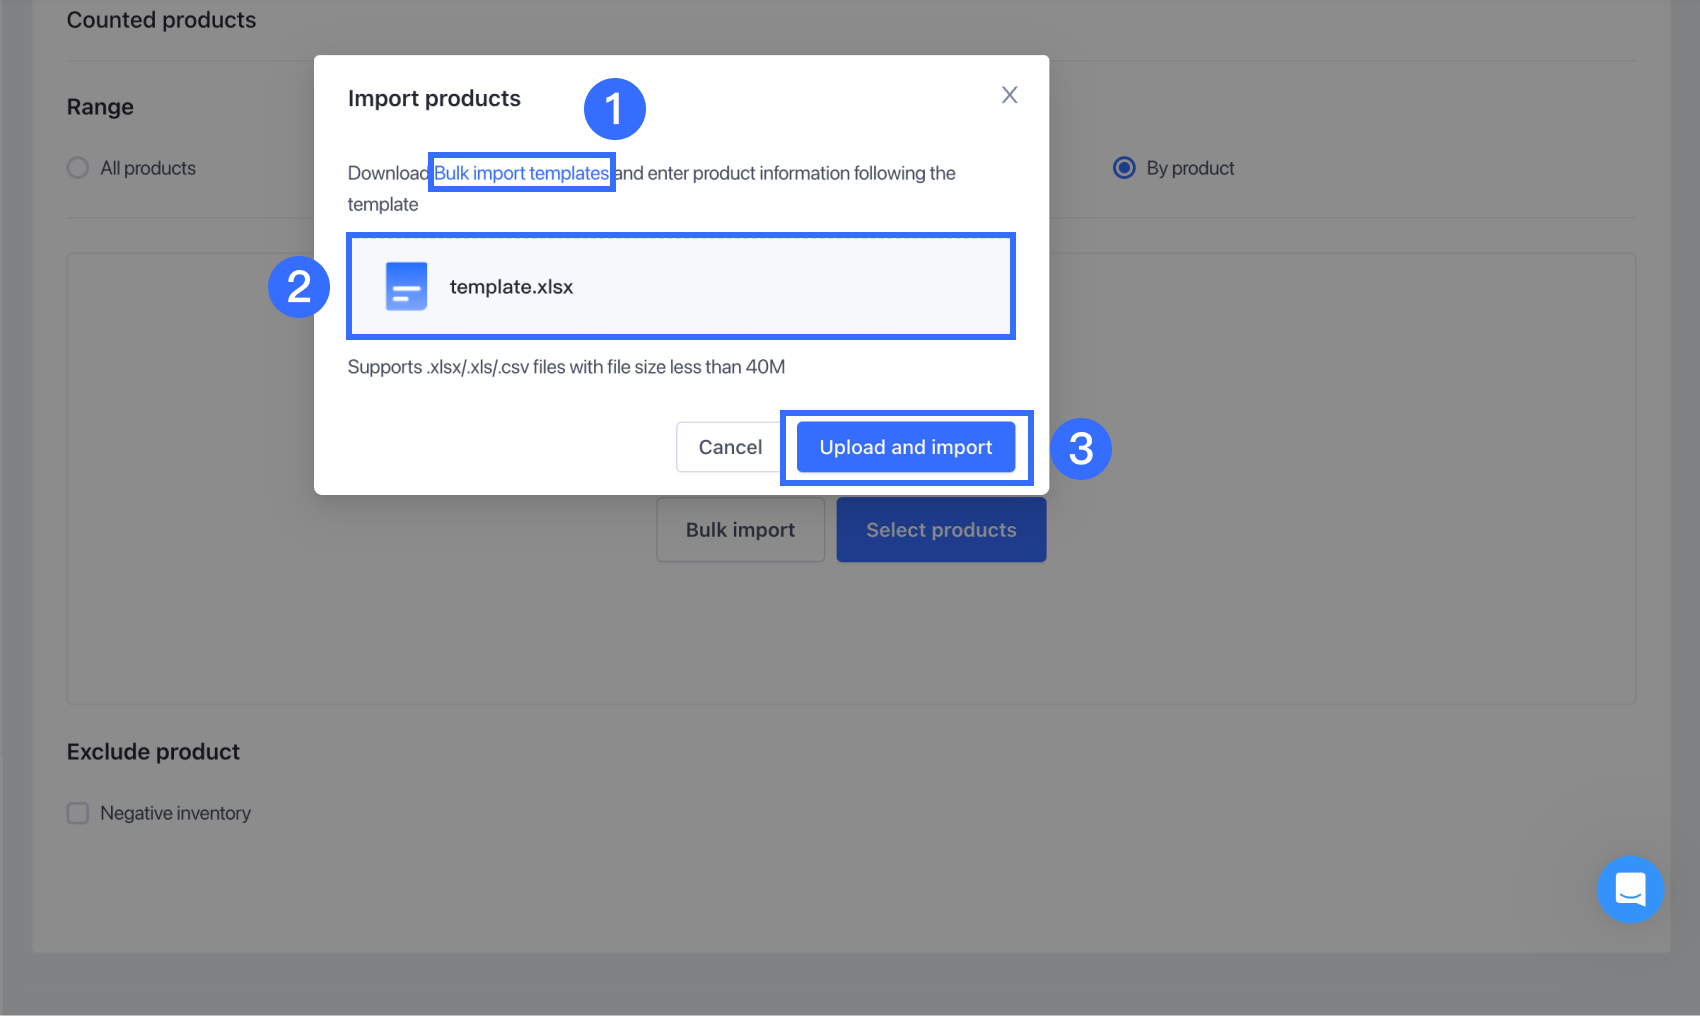The width and height of the screenshot is (1700, 1016).
Task: Click the step 1 numbered marker
Action: coord(614,109)
